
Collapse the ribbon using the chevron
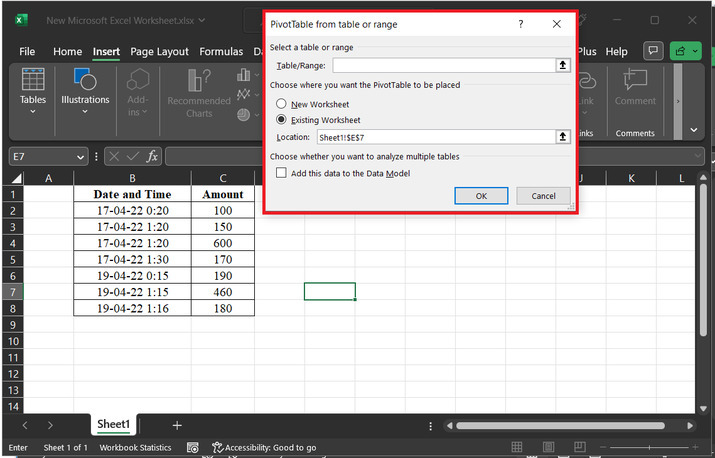click(x=695, y=130)
